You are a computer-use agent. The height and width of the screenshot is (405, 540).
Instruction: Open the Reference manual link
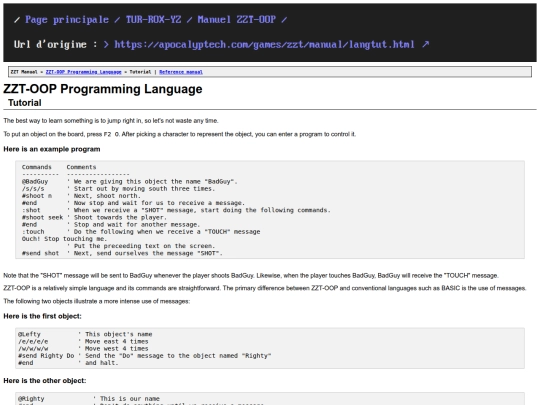coord(181,72)
